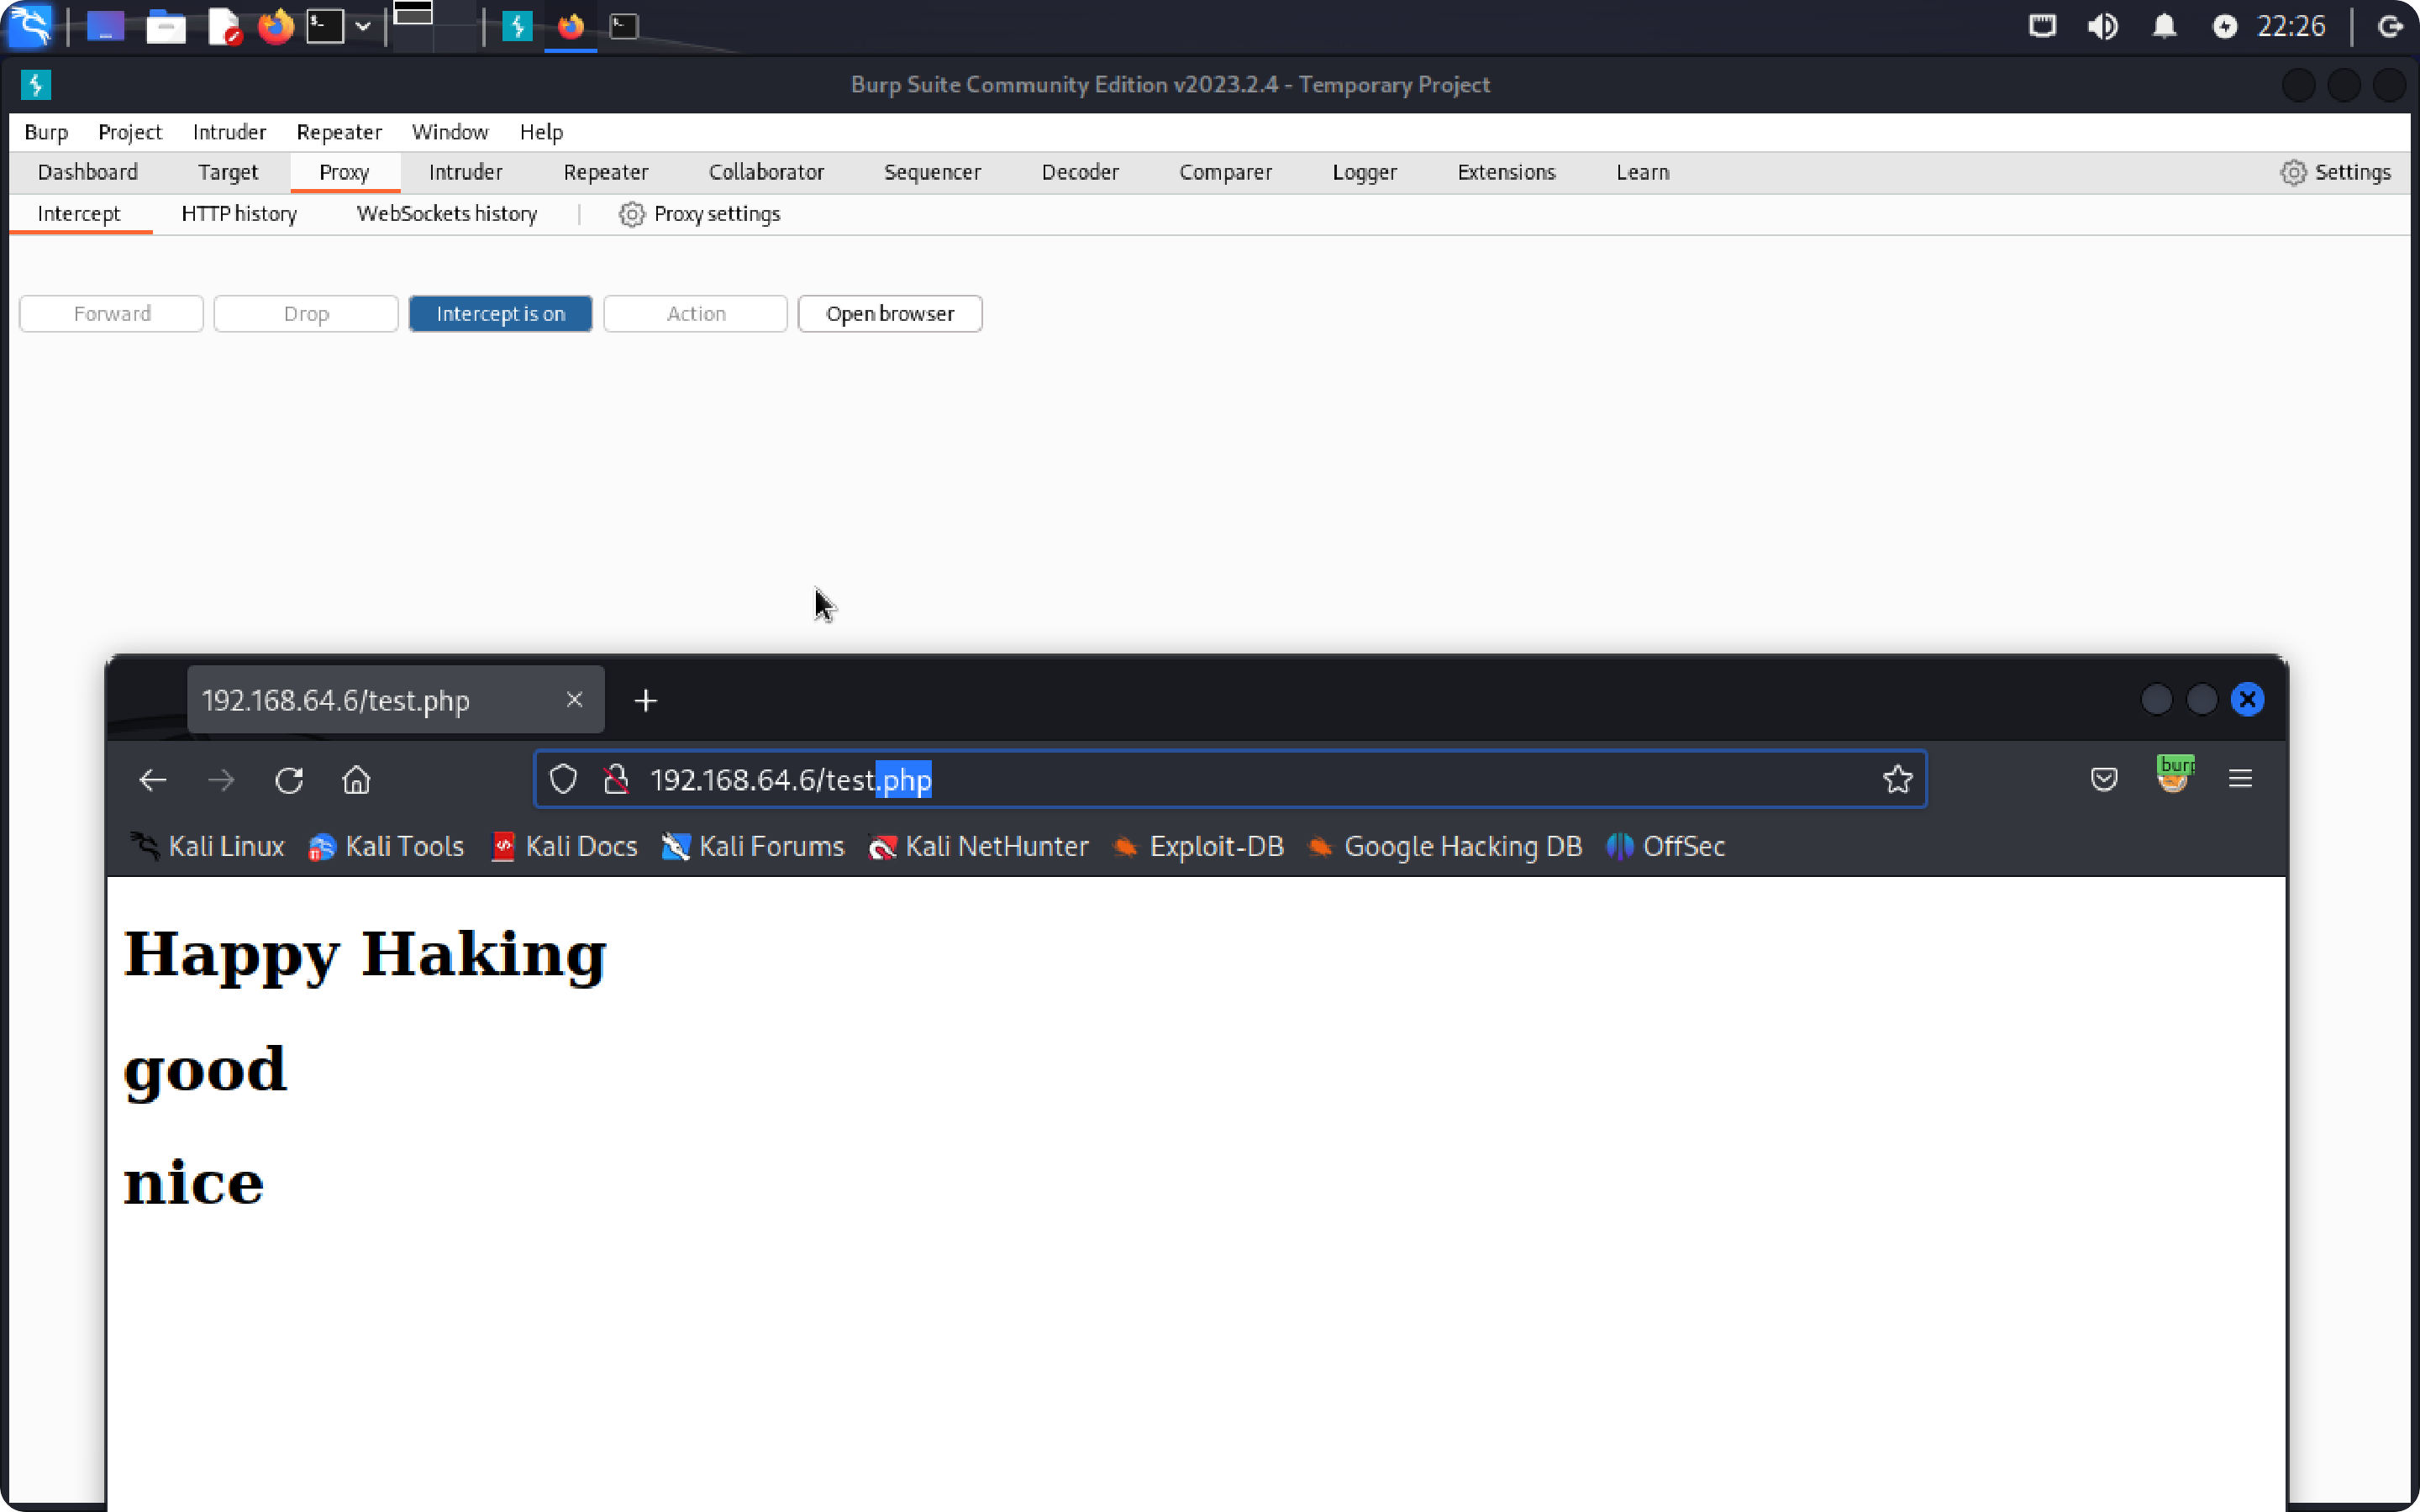
Task: Go forward in Firefox
Action: coord(221,780)
